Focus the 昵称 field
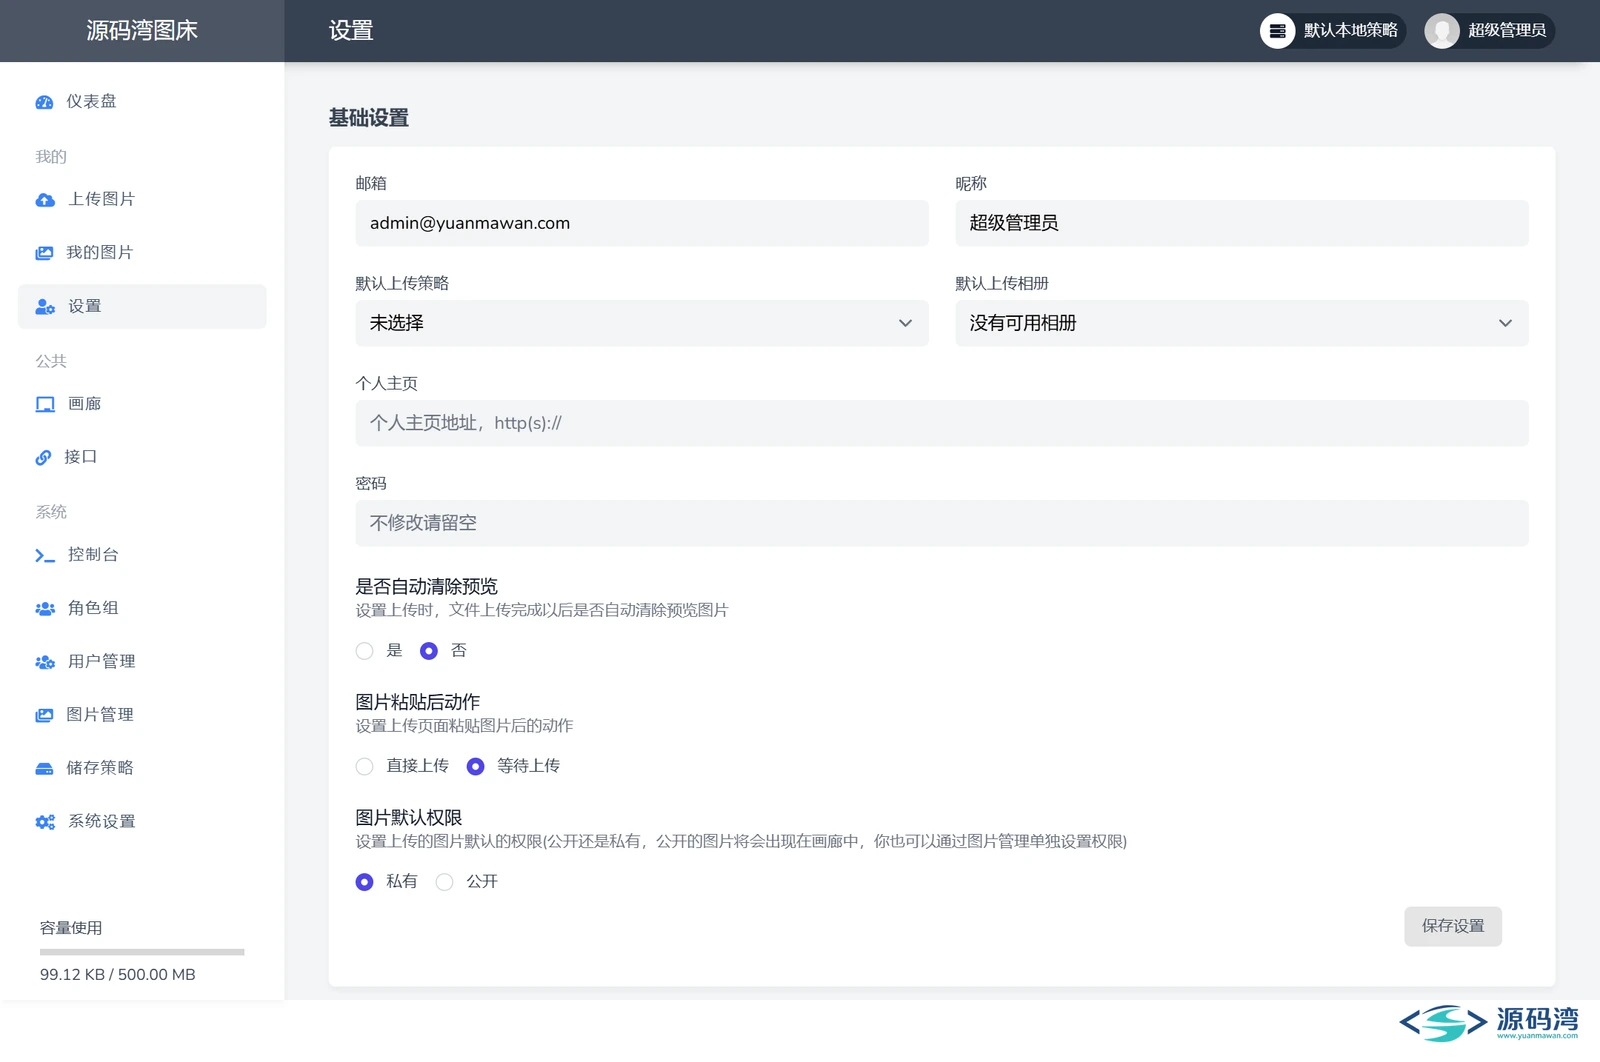 (1242, 223)
